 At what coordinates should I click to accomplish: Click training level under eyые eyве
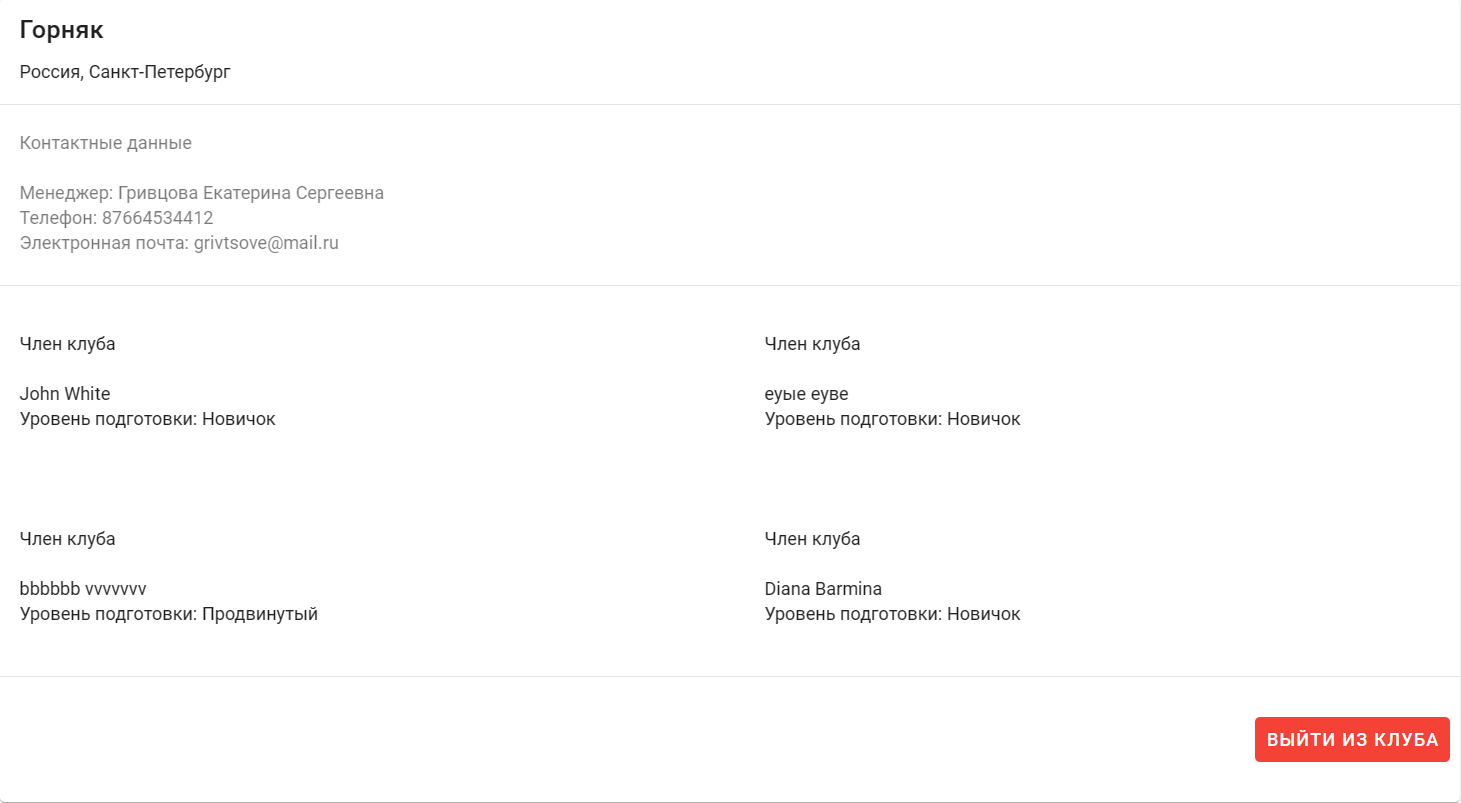892,419
